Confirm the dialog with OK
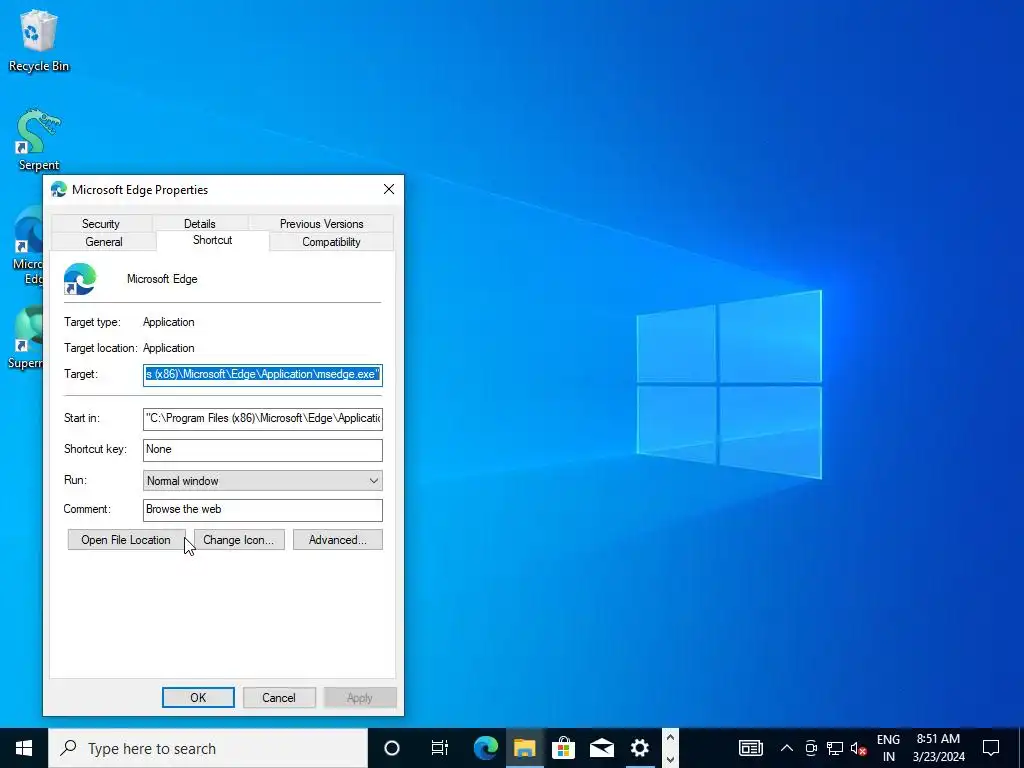 [x=198, y=697]
